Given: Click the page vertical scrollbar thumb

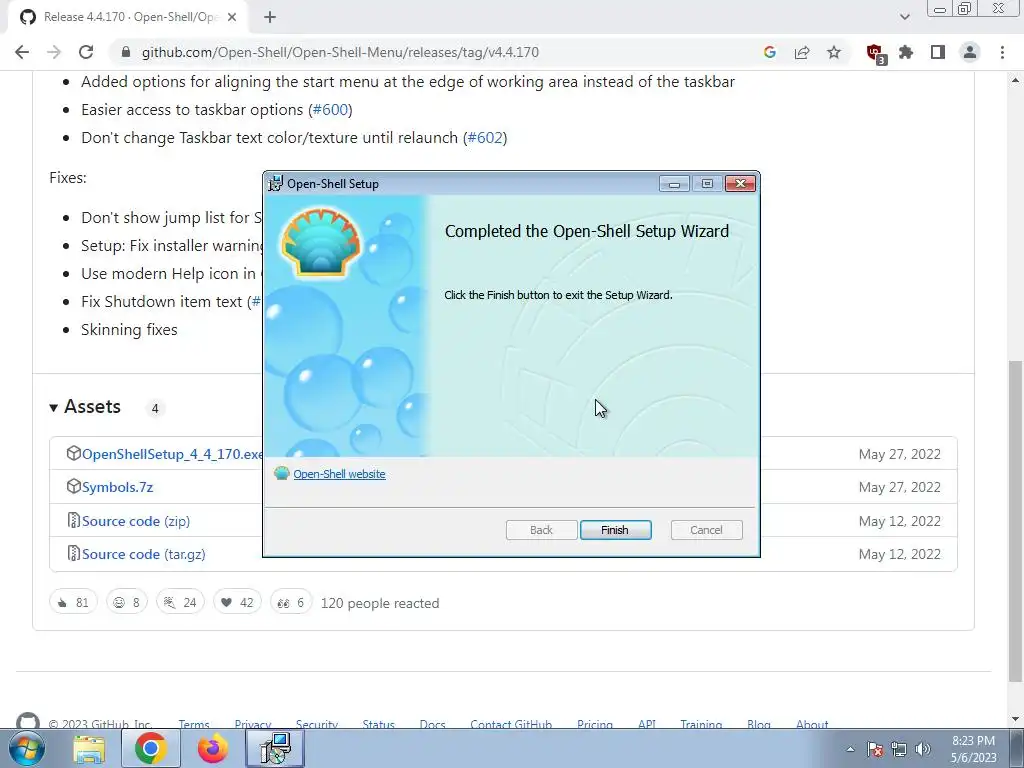Looking at the screenshot, I should coord(1016,519).
